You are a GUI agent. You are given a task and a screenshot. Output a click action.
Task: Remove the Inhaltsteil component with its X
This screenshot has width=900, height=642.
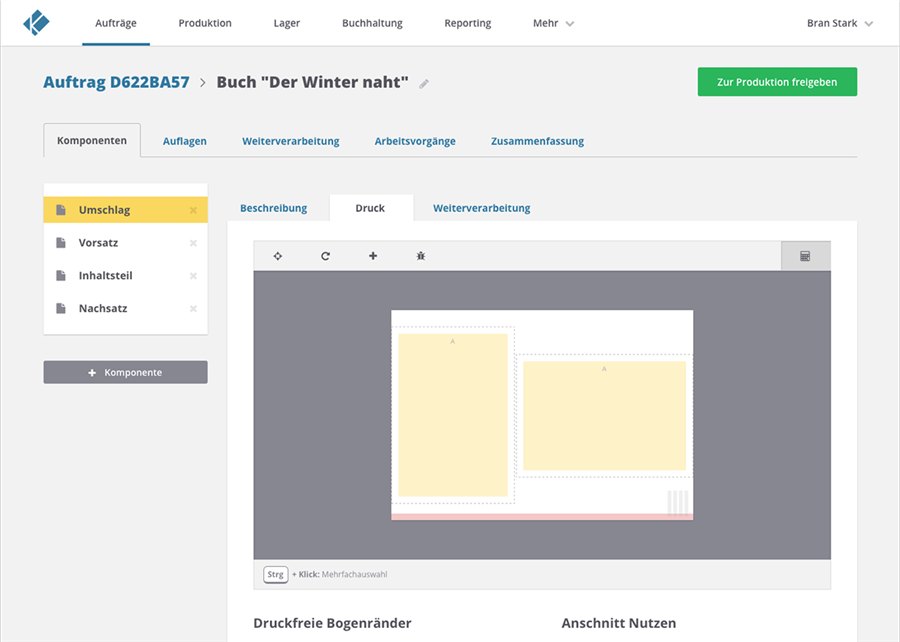point(193,276)
